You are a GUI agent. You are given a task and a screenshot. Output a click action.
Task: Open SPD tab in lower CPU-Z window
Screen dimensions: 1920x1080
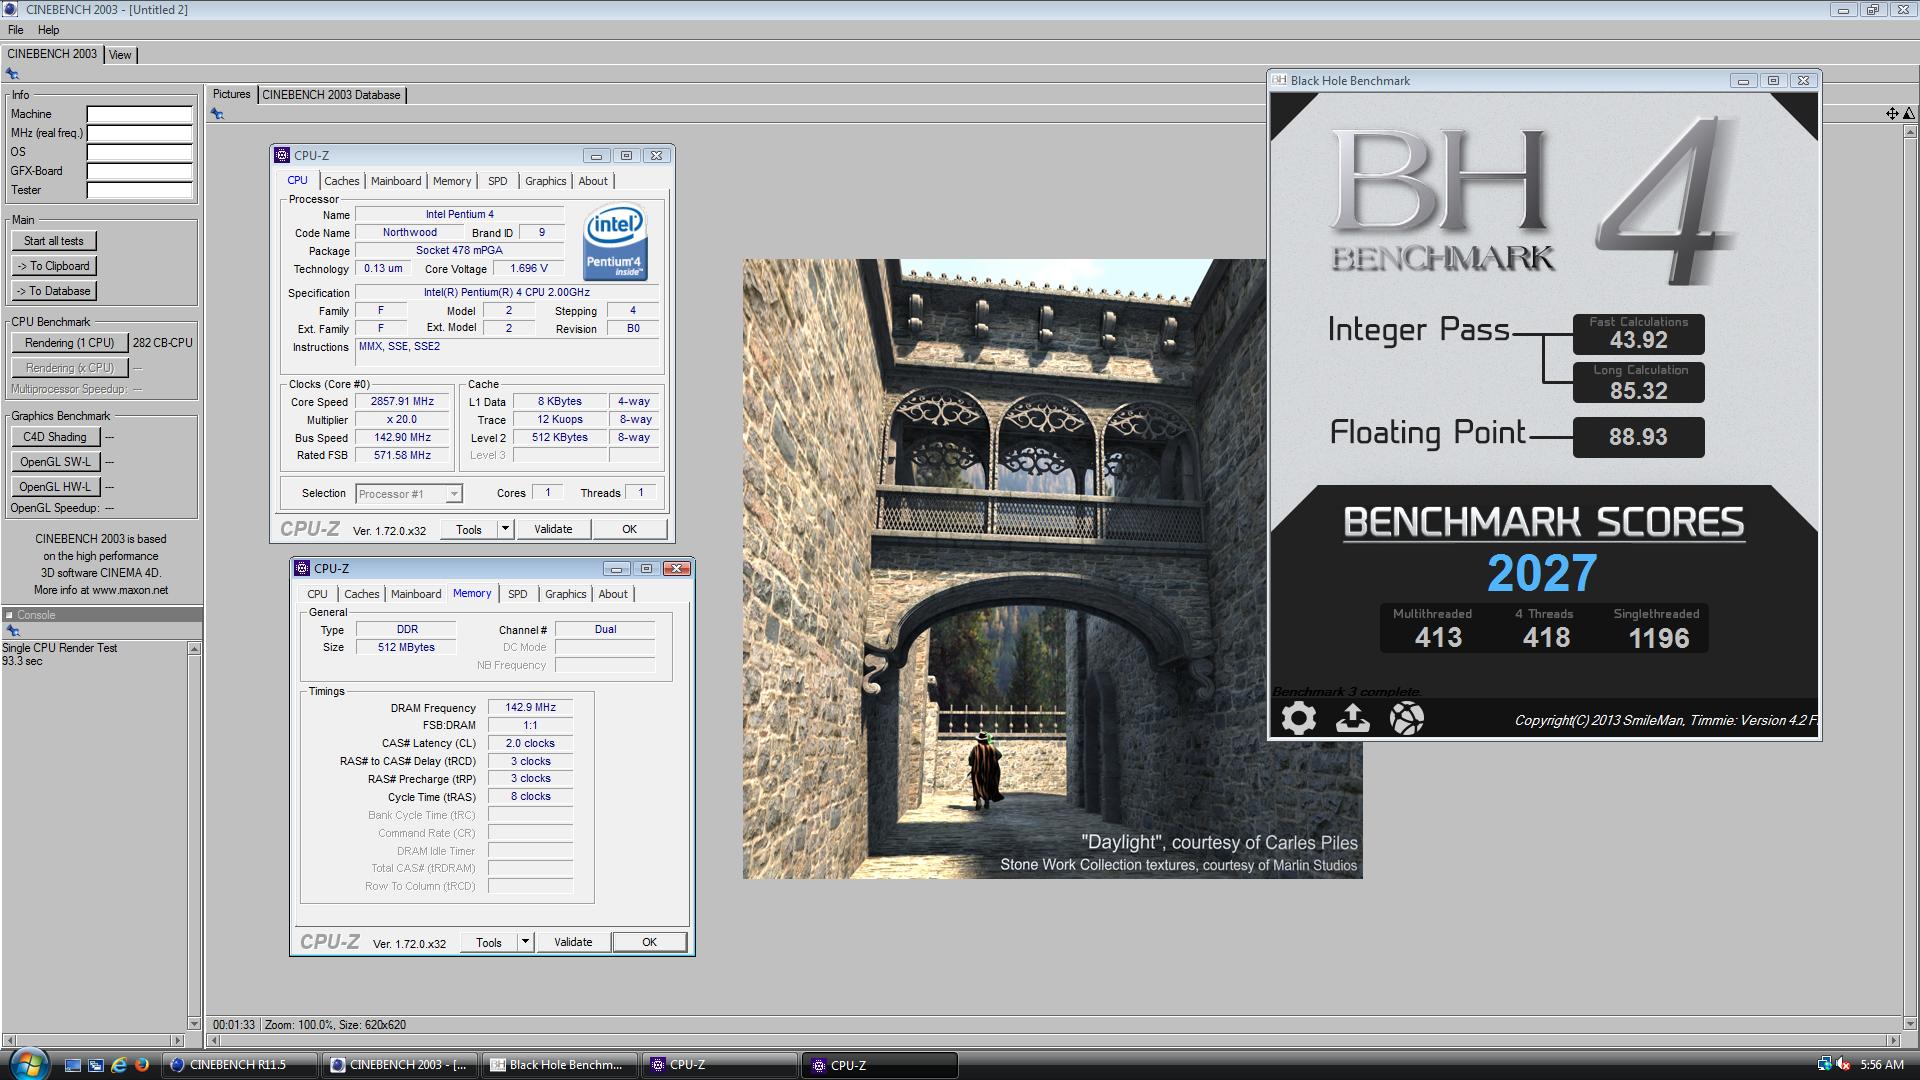pos(517,594)
